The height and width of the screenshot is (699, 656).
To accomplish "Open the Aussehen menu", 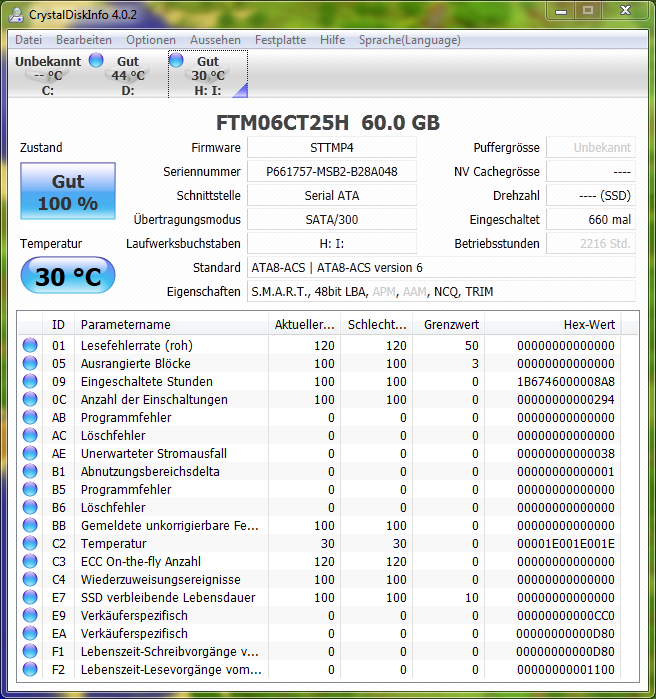I will (x=215, y=40).
